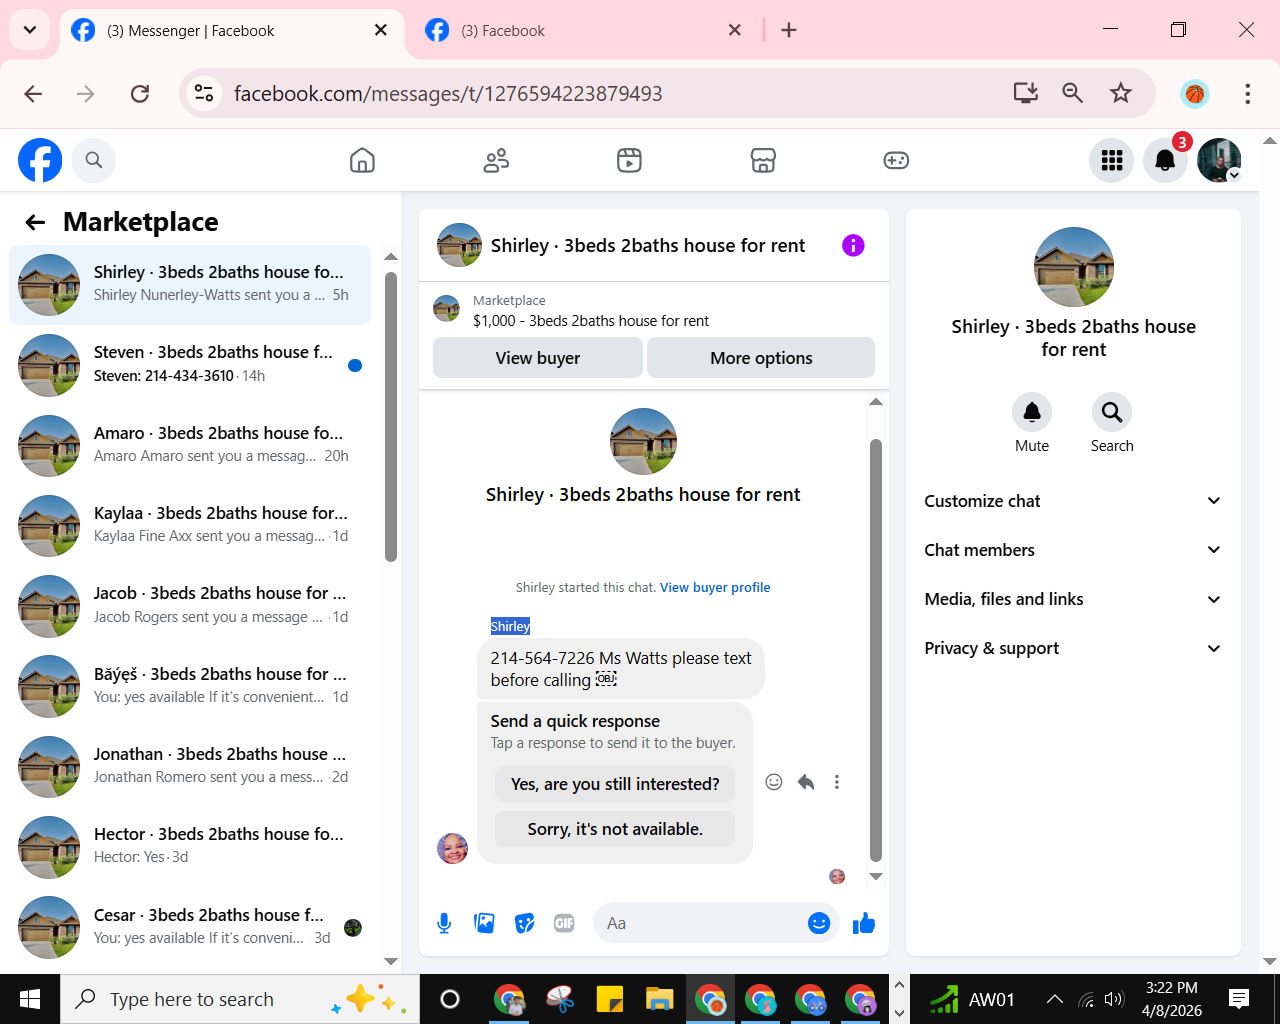Send a thumbs up like
Screen dimensions: 1280x1024
click(x=864, y=923)
